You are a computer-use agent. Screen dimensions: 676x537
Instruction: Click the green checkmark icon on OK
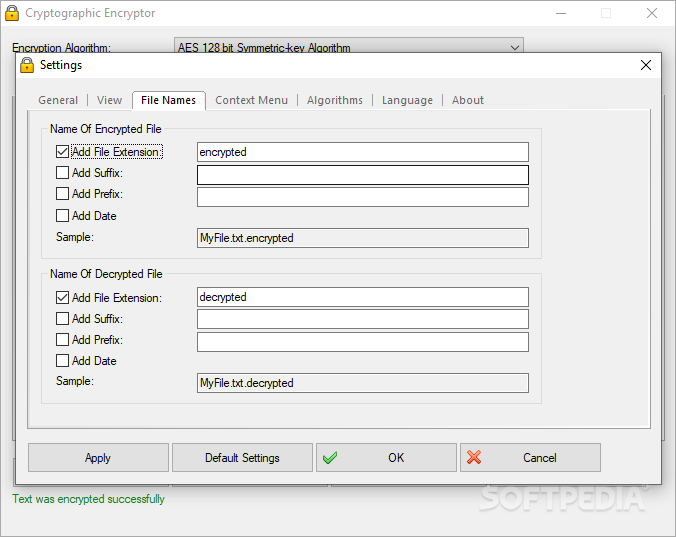pyautogui.click(x=330, y=458)
